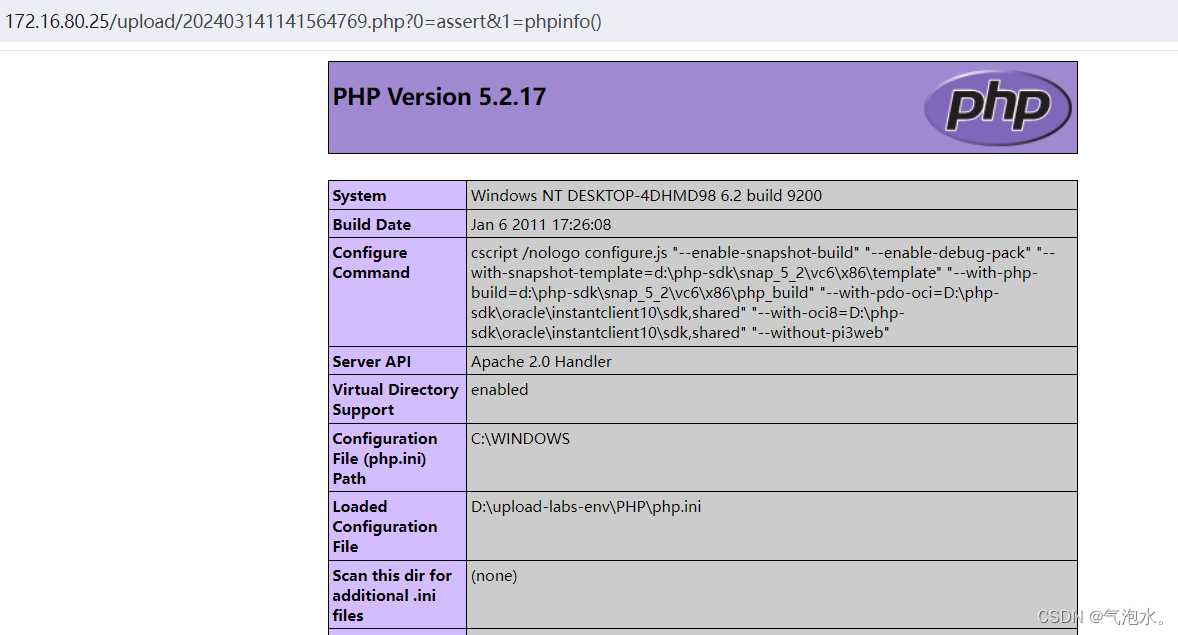Image resolution: width=1178 pixels, height=635 pixels.
Task: Select the PHP Version 5.2.17 heading
Action: click(439, 97)
